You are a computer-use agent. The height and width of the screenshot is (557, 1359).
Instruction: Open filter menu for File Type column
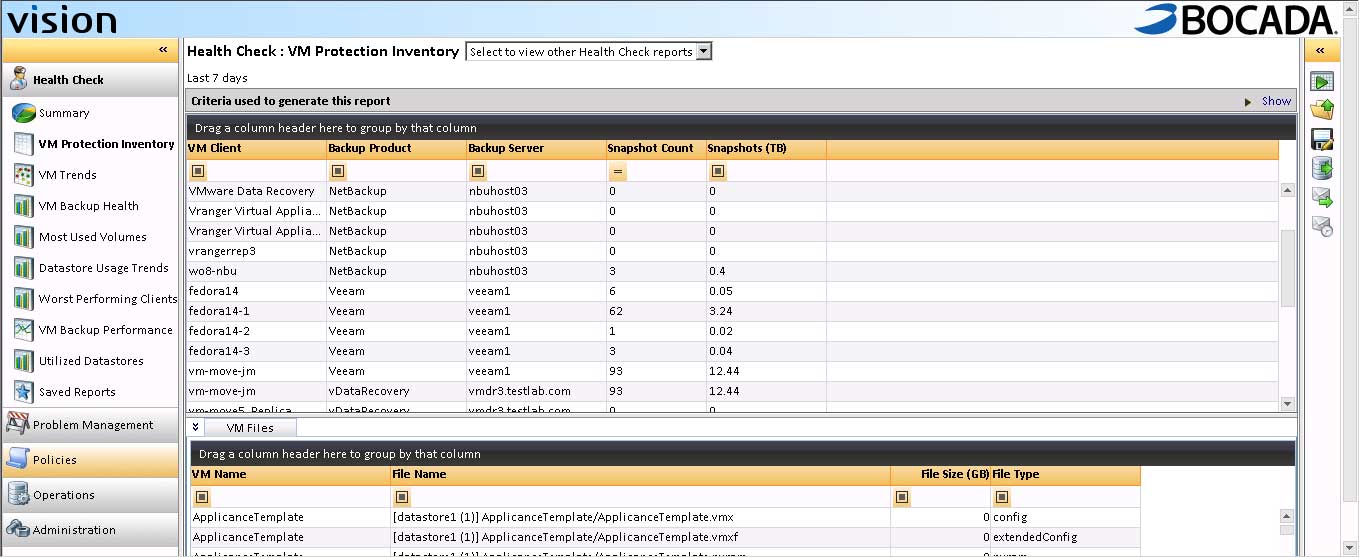point(1002,497)
